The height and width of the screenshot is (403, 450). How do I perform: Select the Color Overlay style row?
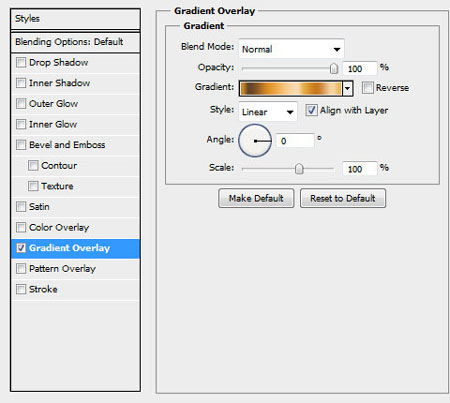coord(75,227)
